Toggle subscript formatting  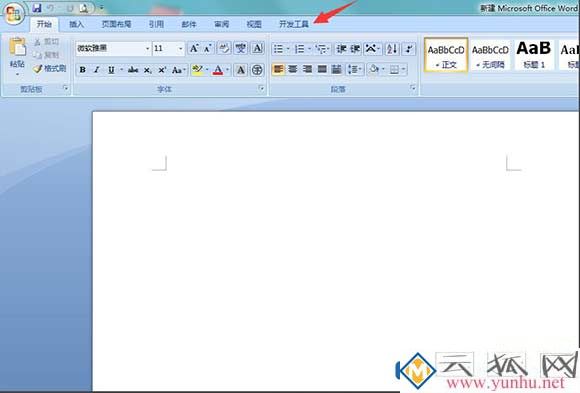tap(147, 70)
